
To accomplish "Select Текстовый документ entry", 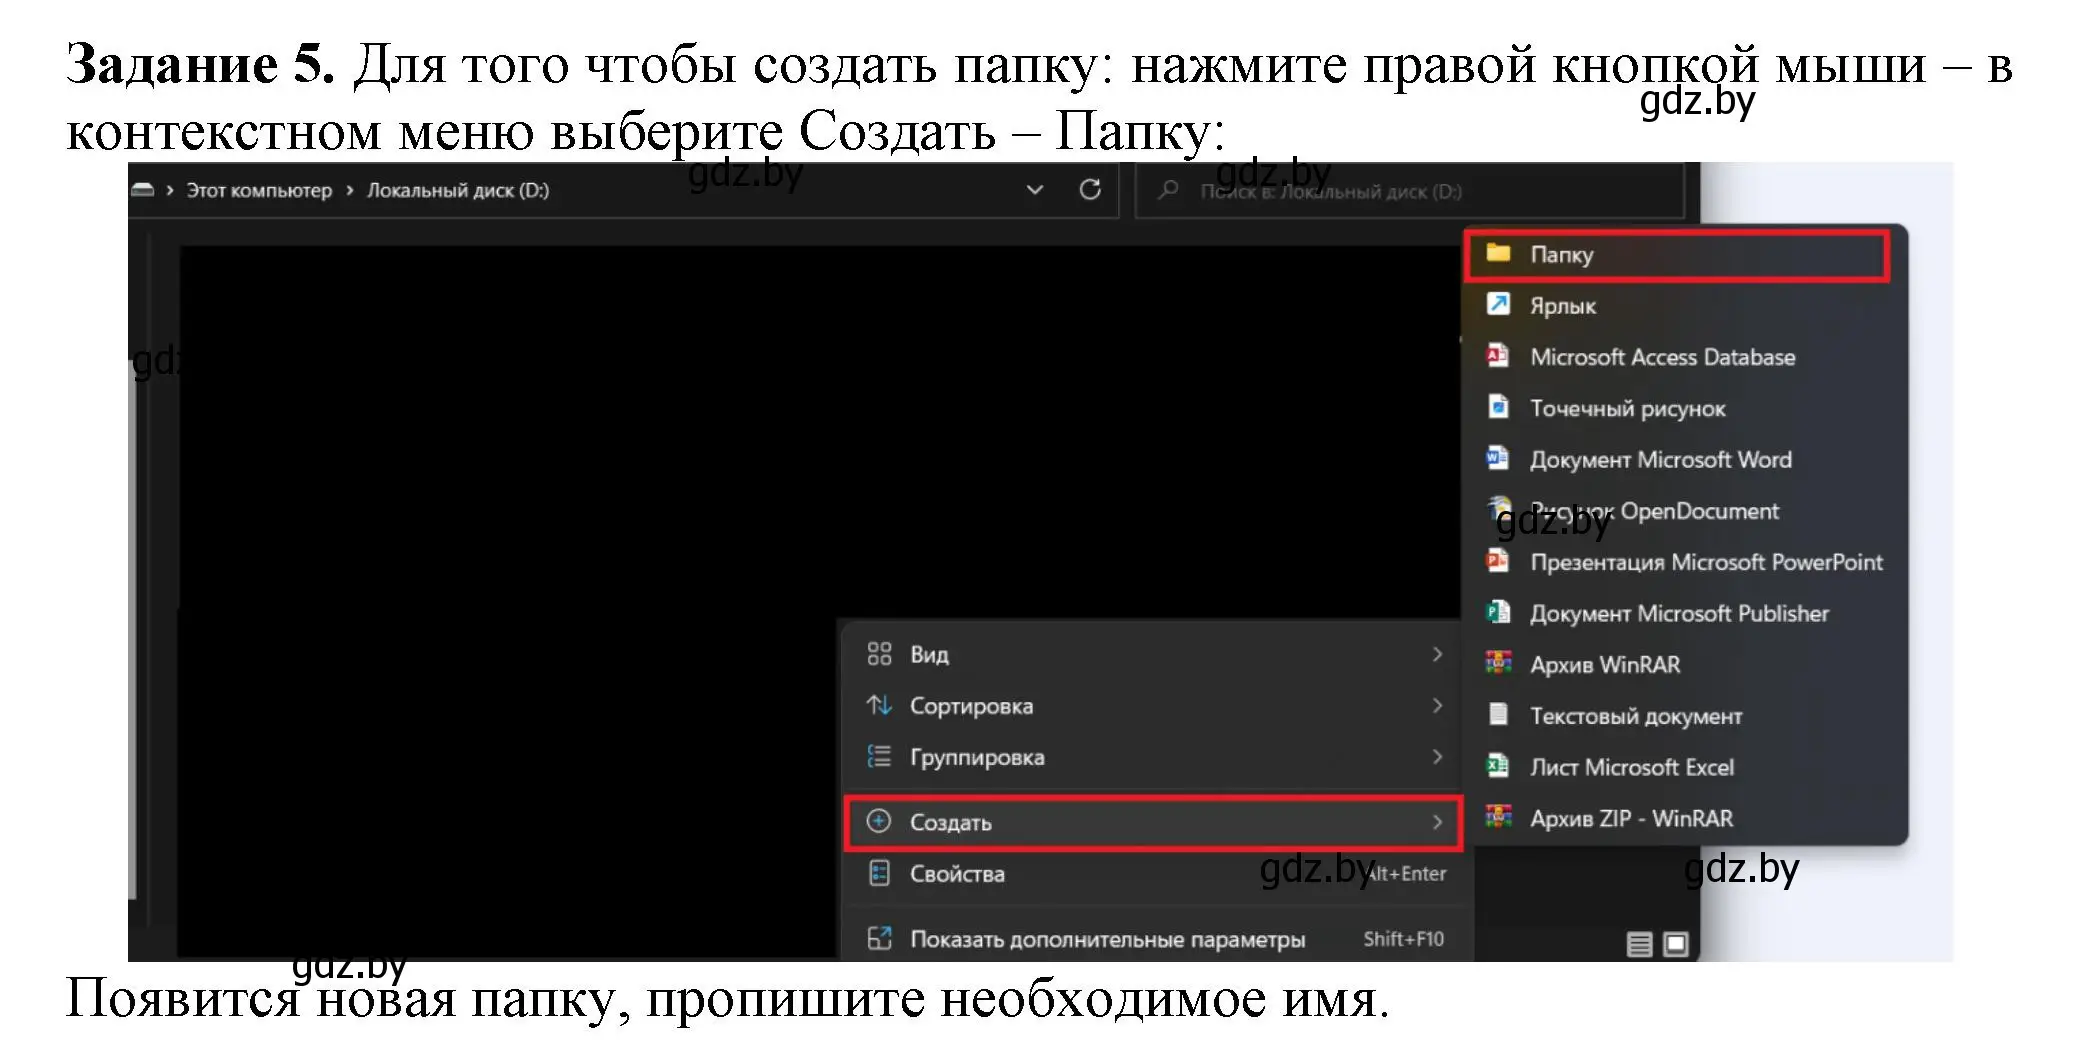I will point(1676,716).
